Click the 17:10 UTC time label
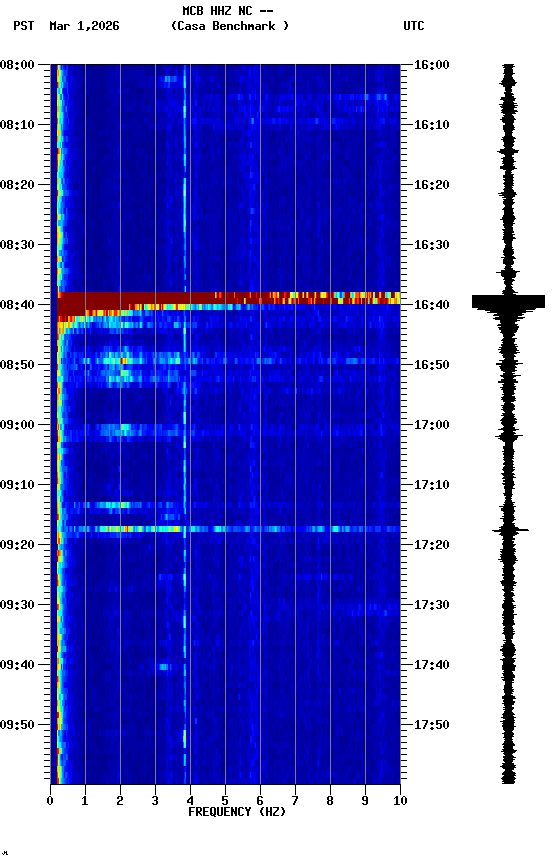552x864 pixels. pyautogui.click(x=432, y=485)
